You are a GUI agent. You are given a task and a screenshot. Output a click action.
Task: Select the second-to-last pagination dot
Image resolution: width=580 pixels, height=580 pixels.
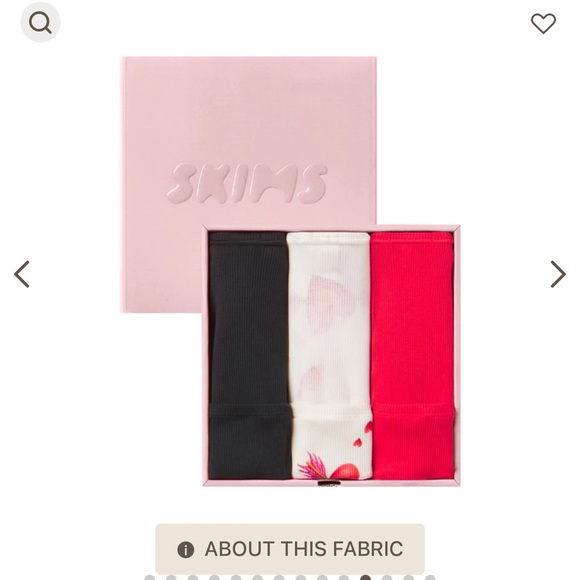[x=409, y=577]
